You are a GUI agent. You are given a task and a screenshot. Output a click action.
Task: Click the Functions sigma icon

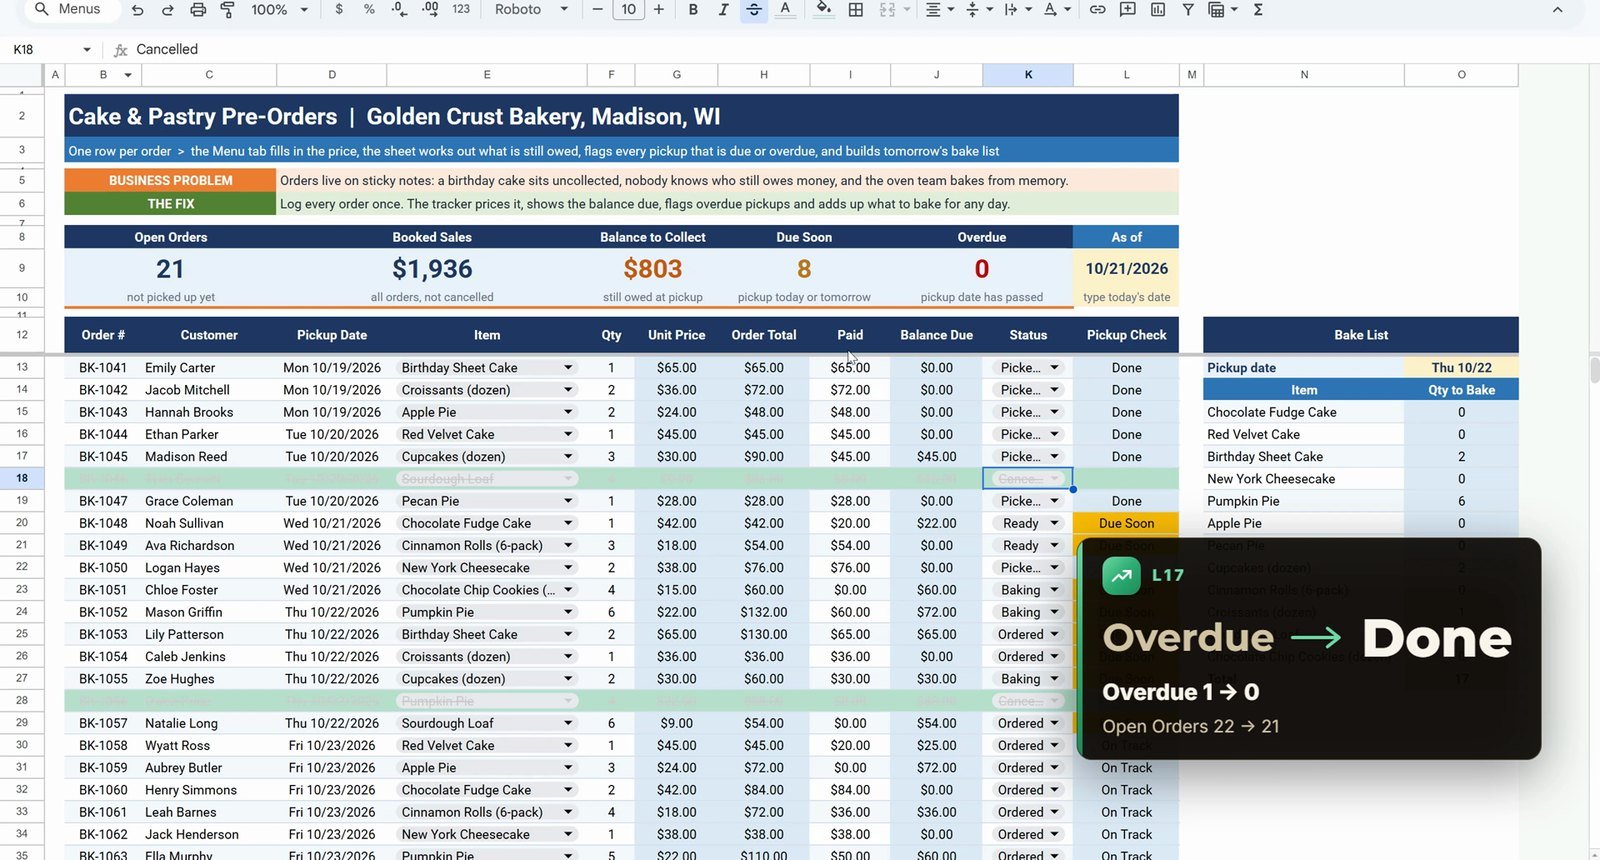point(1258,9)
